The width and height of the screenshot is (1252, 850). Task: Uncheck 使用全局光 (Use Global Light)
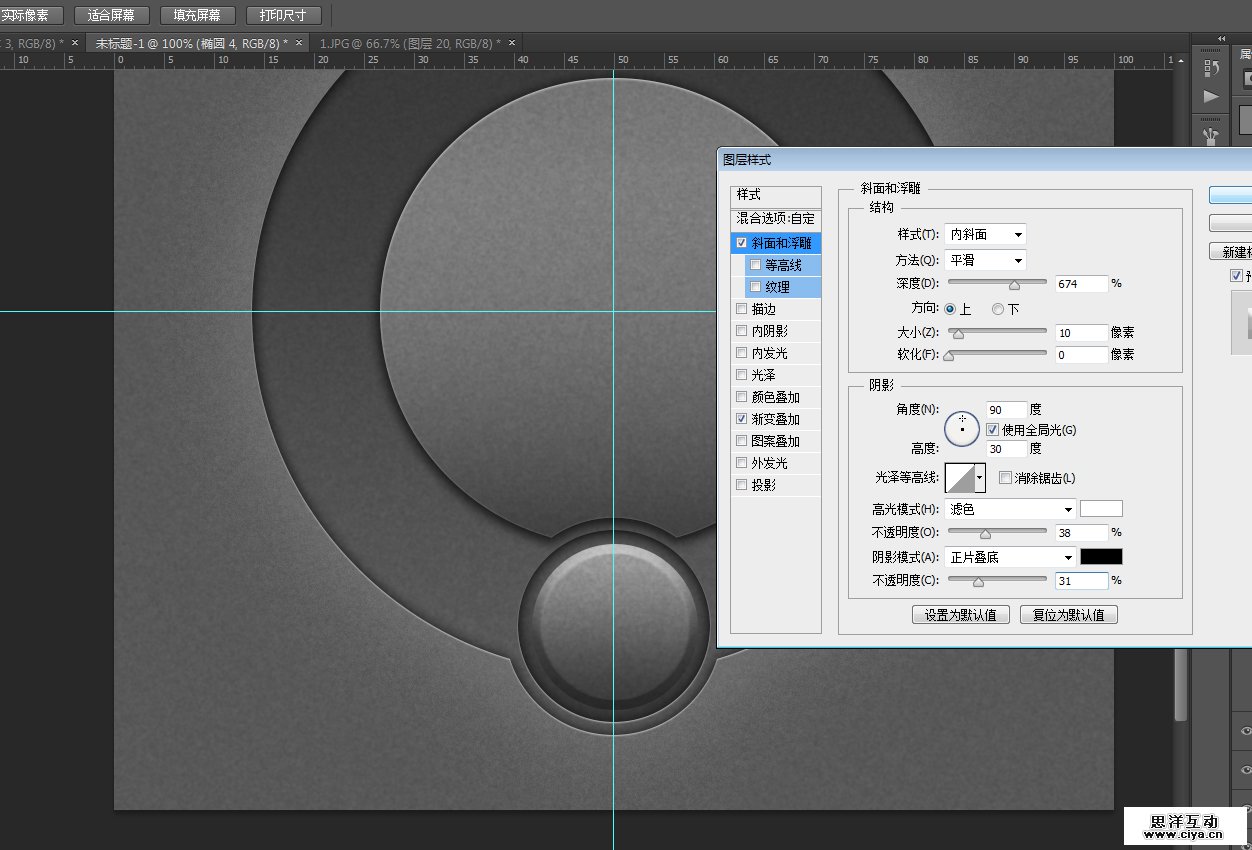(x=992, y=430)
